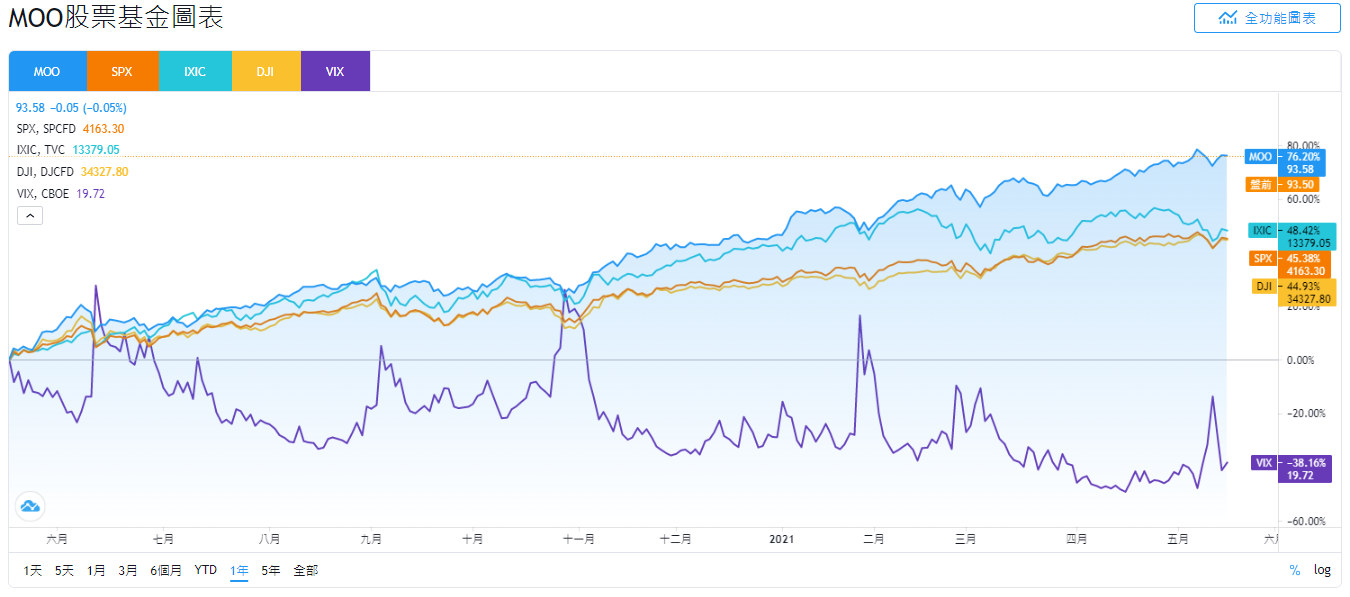The image size is (1350, 597).
Task: Click the 0.00% scale label
Action: click(1299, 360)
